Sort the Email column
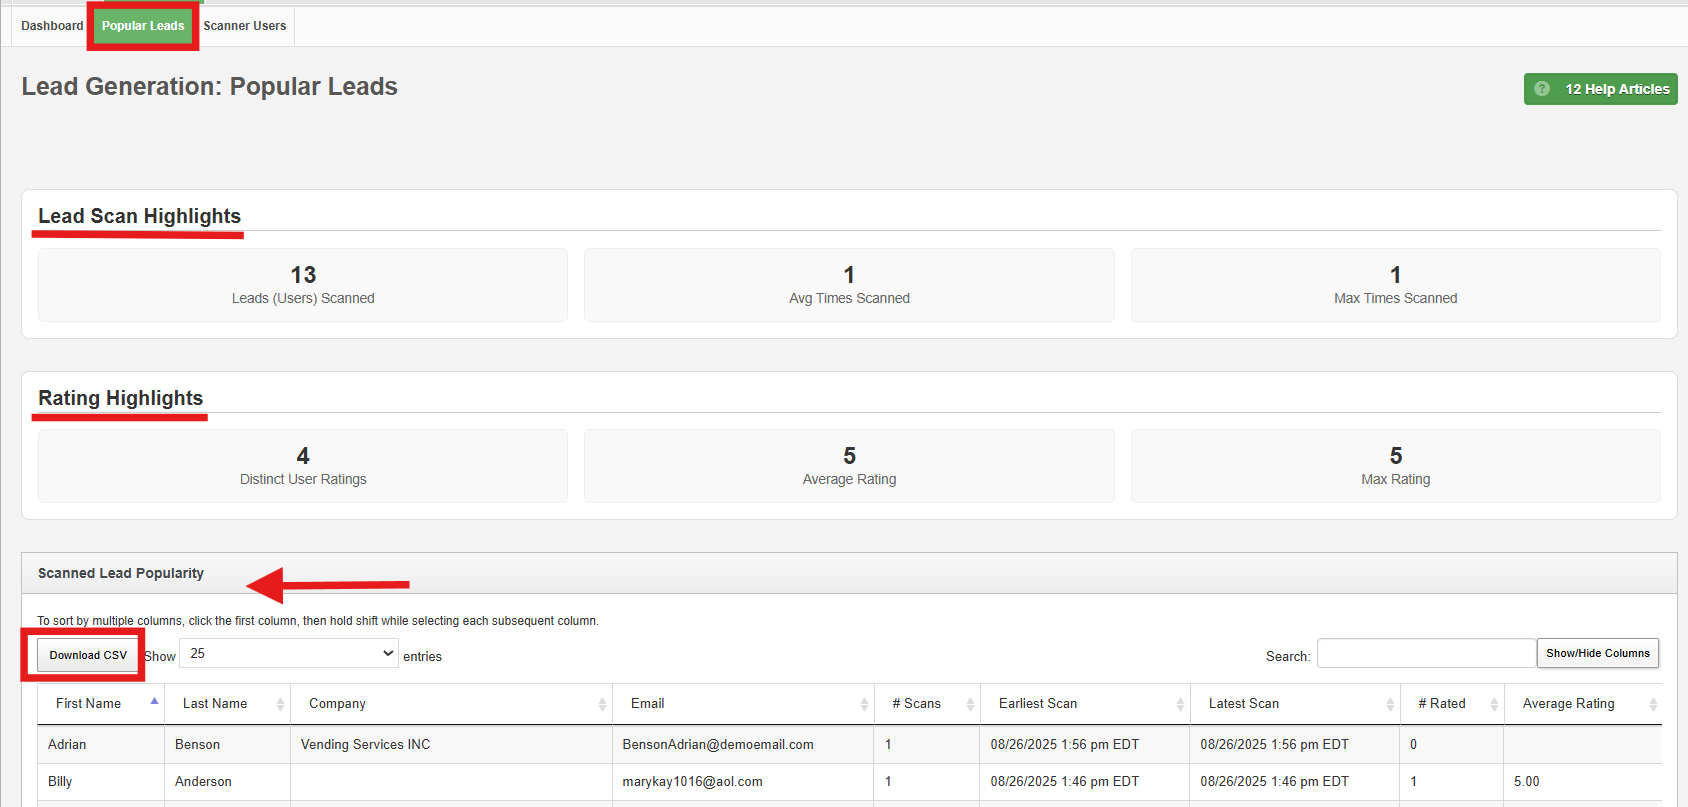1688x807 pixels. point(647,704)
